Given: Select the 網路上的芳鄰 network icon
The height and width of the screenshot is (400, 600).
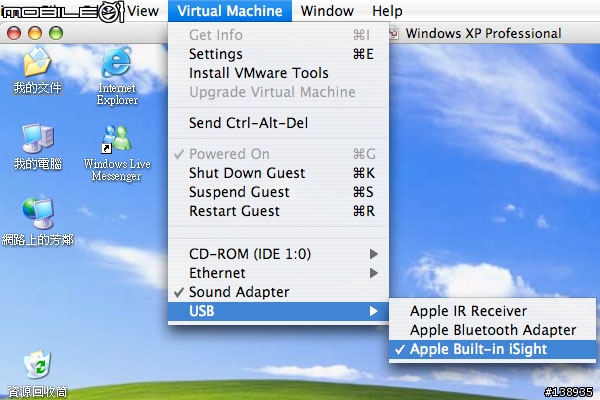Looking at the screenshot, I should 38,213.
